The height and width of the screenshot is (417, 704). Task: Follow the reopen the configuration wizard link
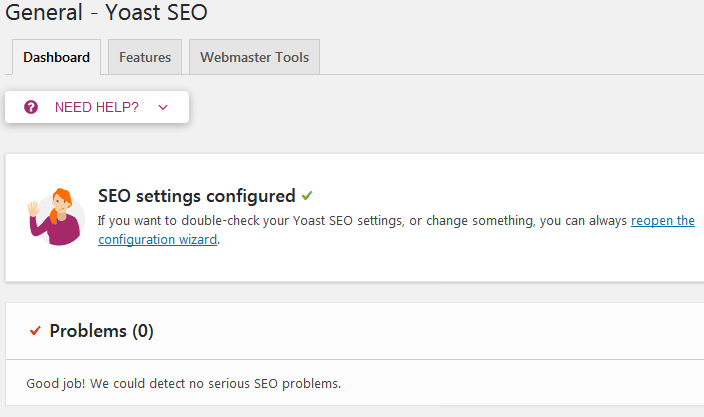[663, 221]
